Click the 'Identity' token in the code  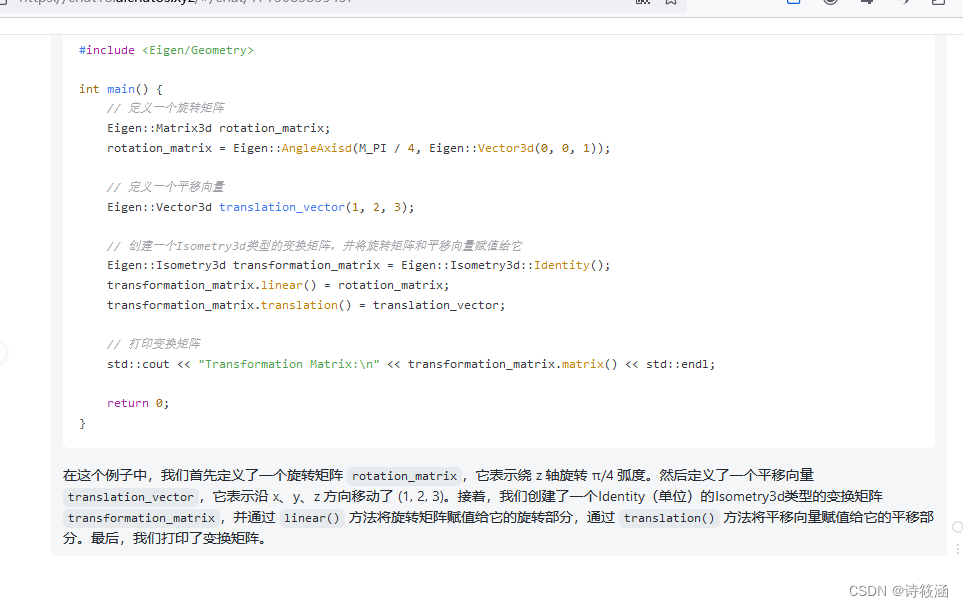[x=561, y=265]
